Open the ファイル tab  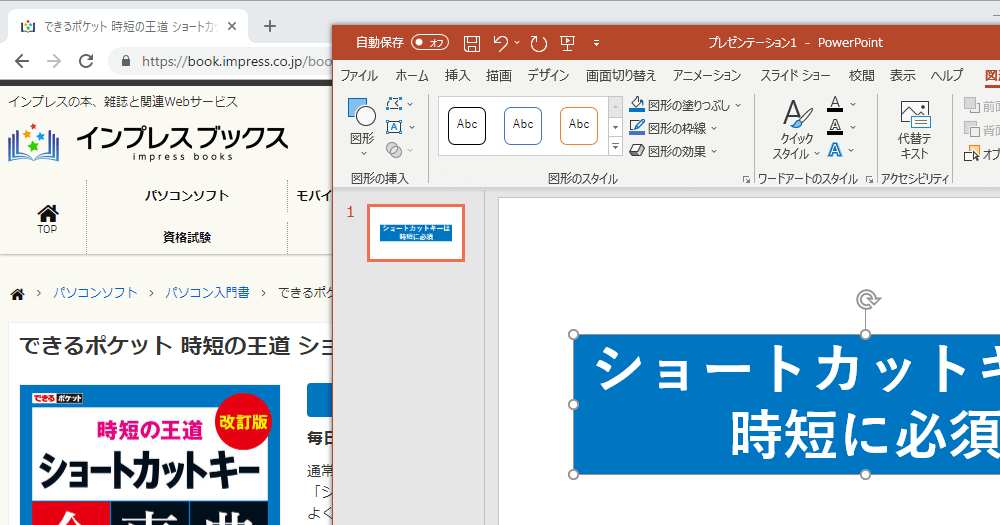pyautogui.click(x=358, y=75)
